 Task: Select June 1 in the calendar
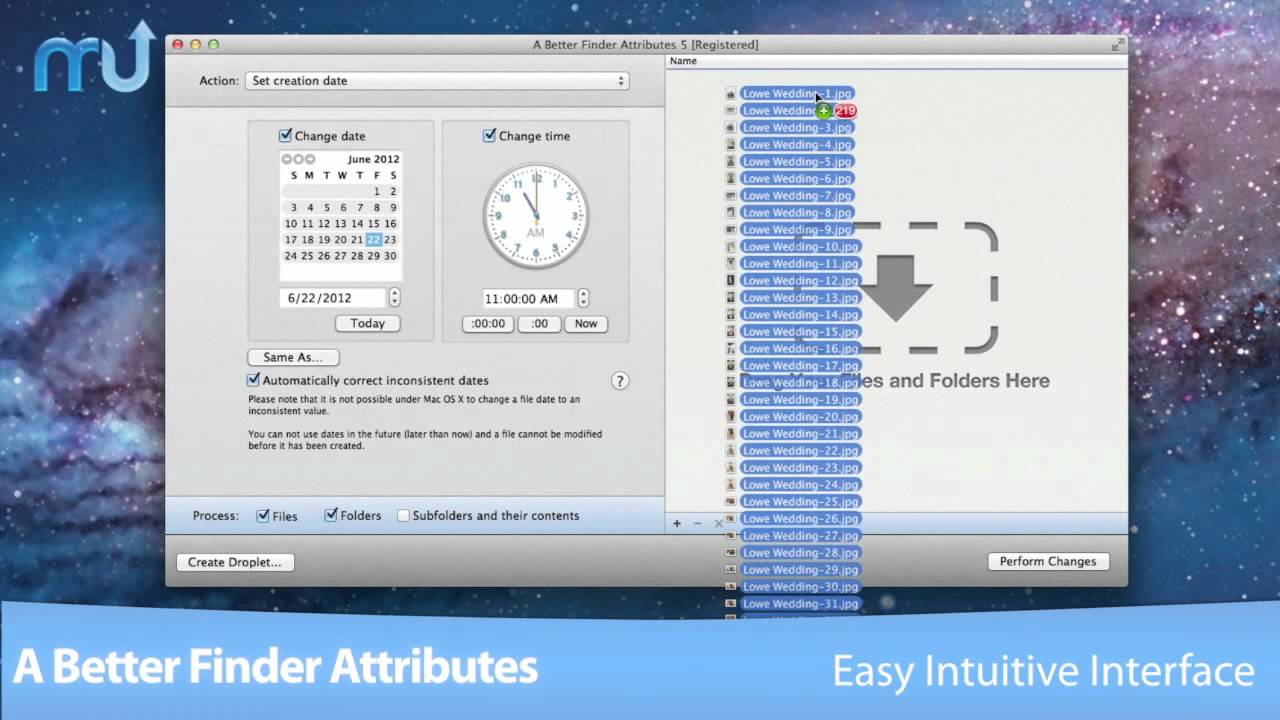377,192
